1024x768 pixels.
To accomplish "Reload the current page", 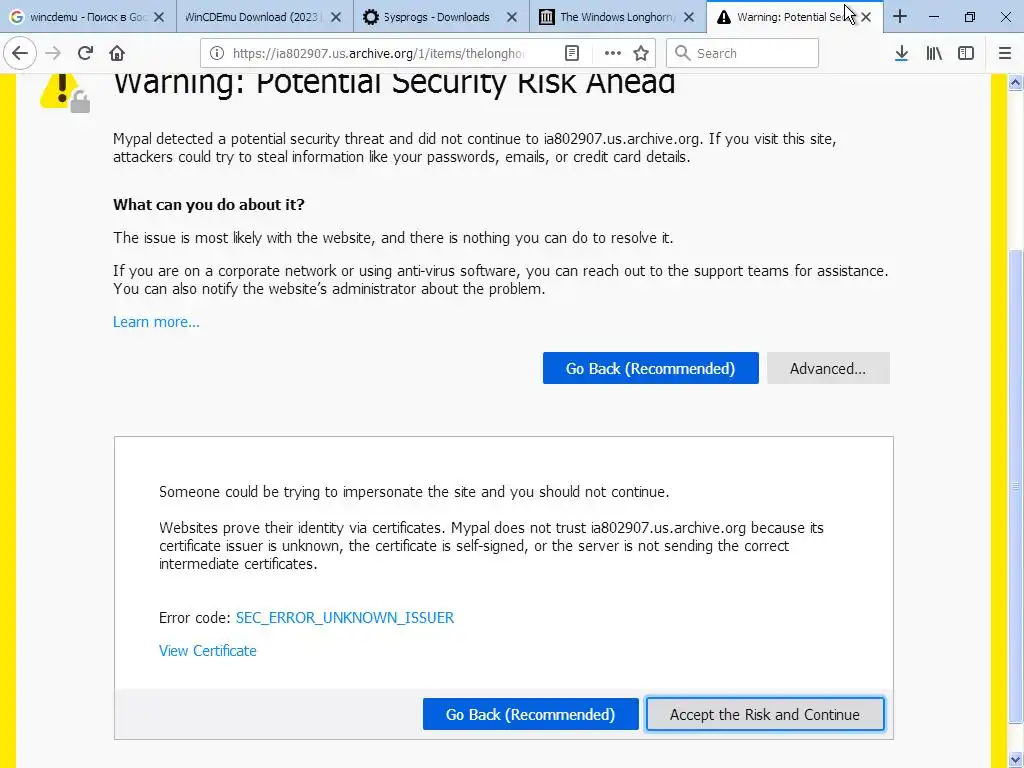I will click(85, 53).
